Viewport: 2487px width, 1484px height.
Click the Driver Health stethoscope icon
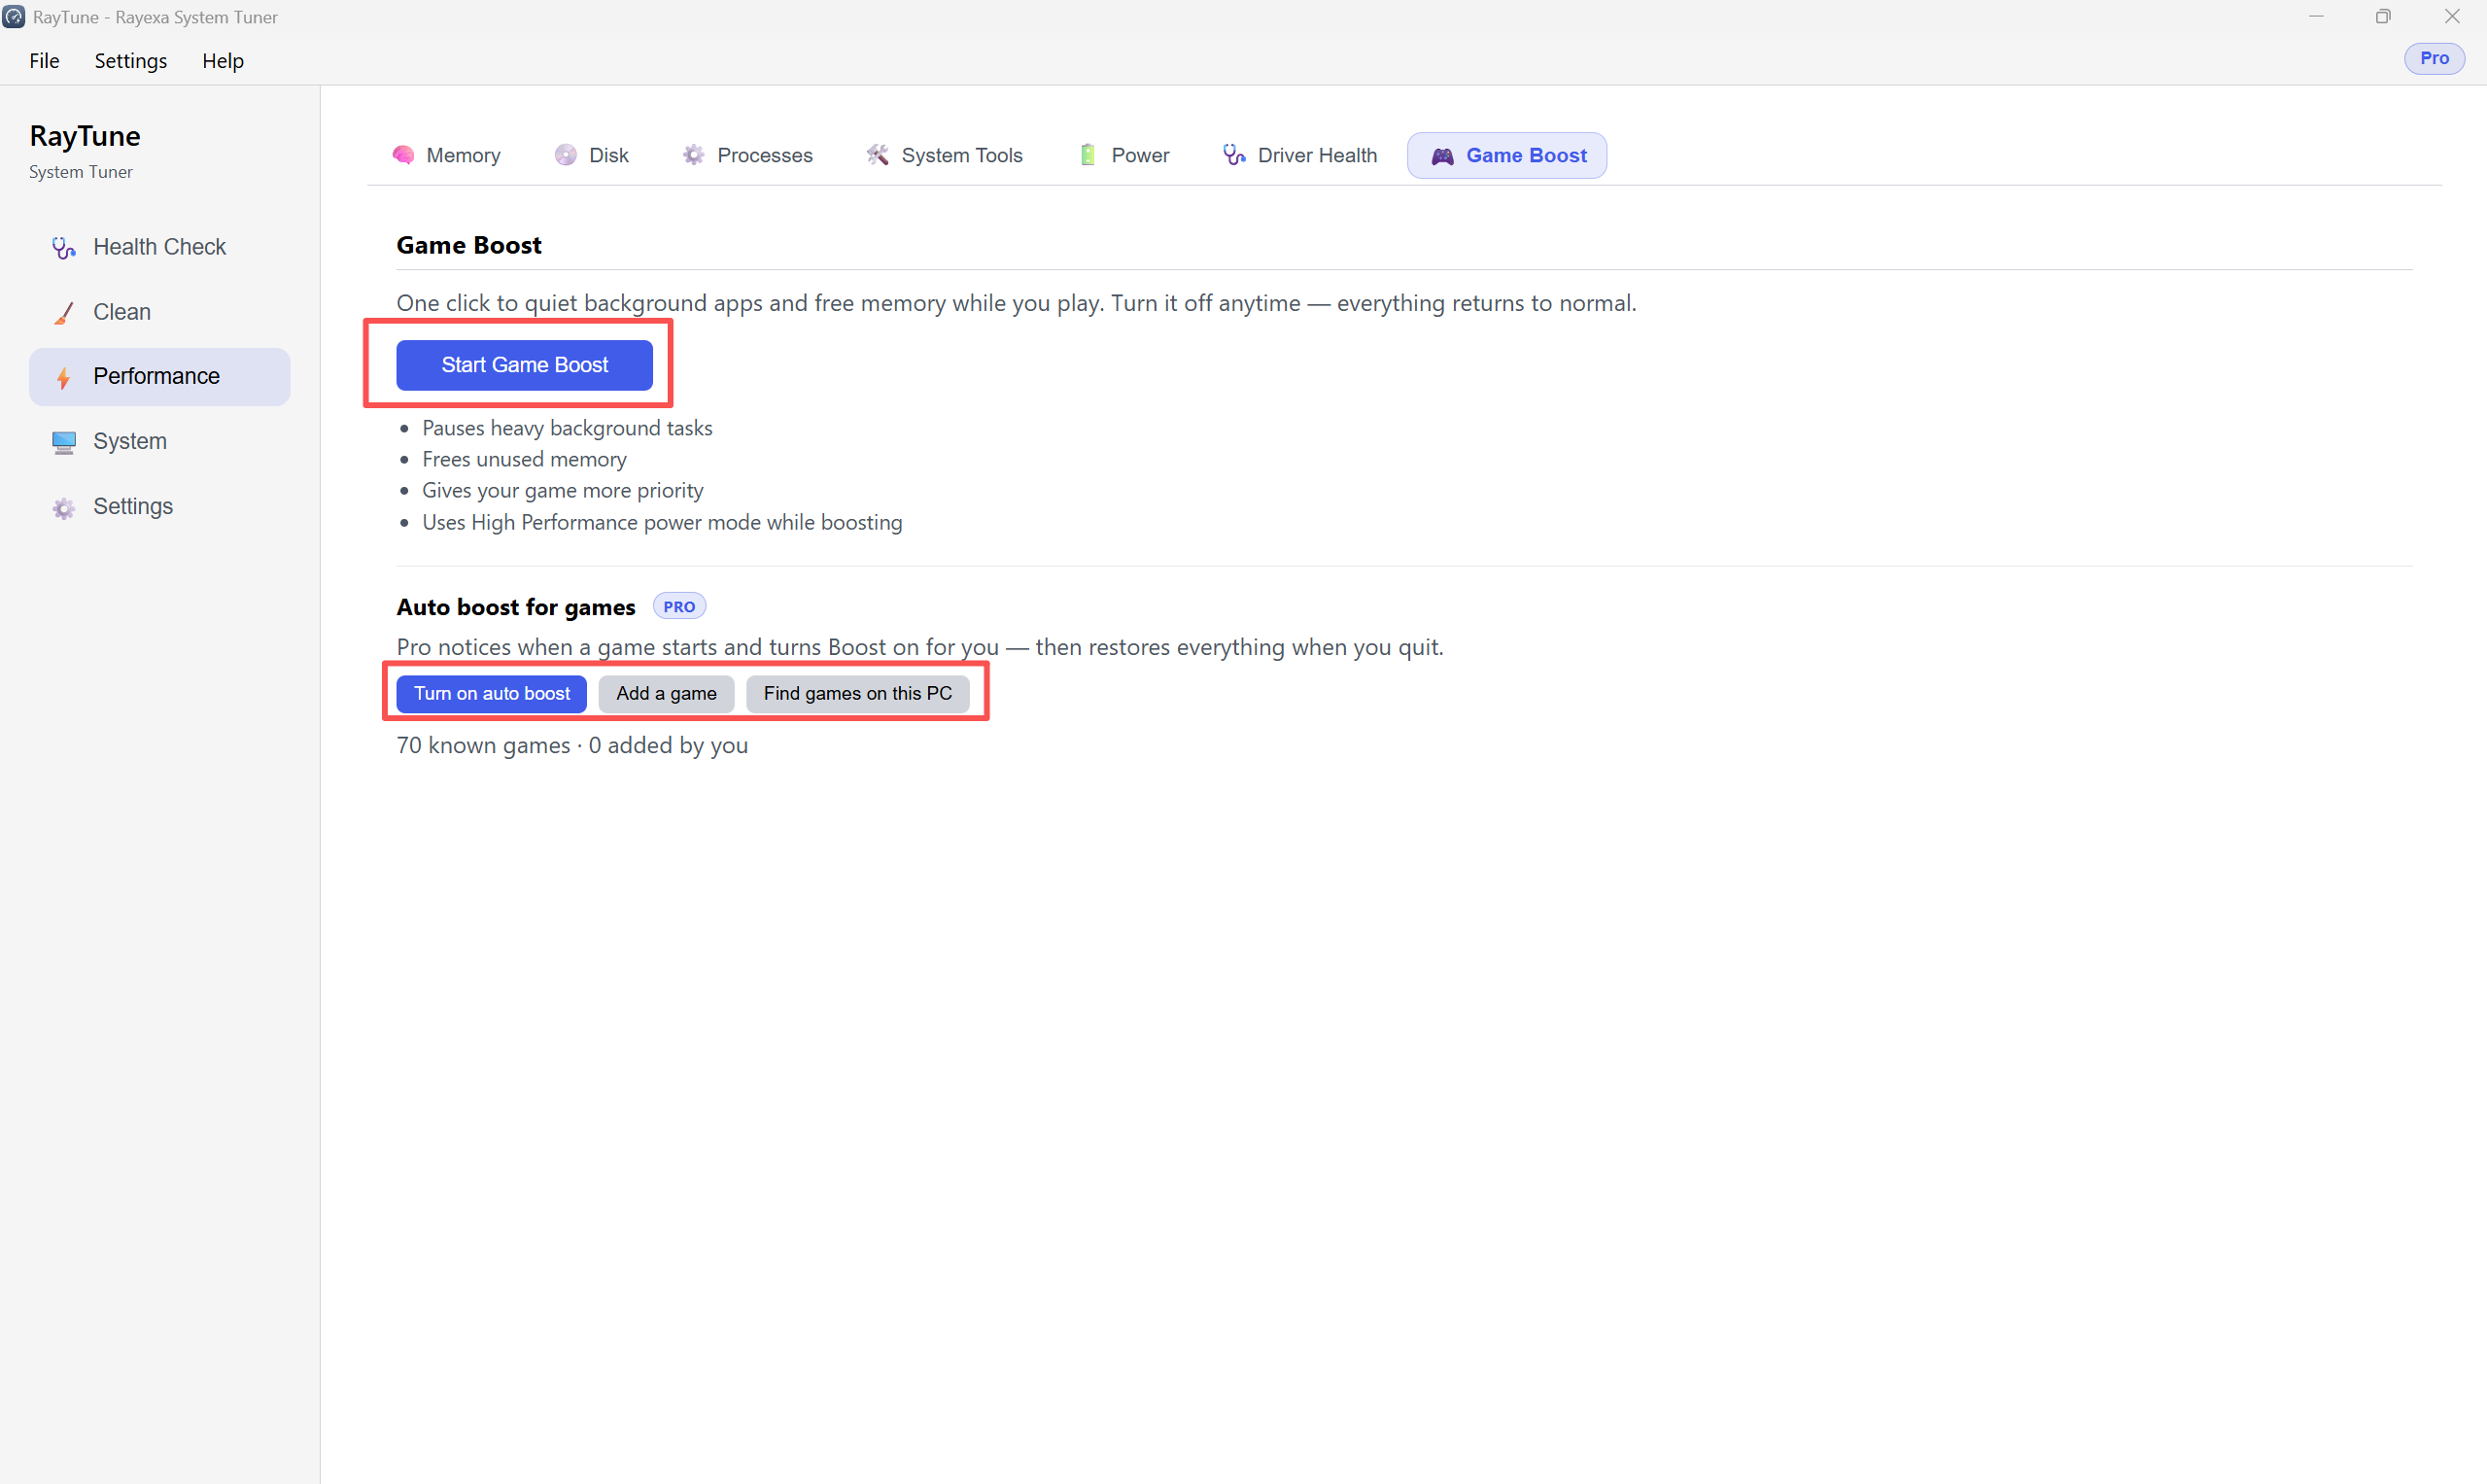tap(1234, 155)
